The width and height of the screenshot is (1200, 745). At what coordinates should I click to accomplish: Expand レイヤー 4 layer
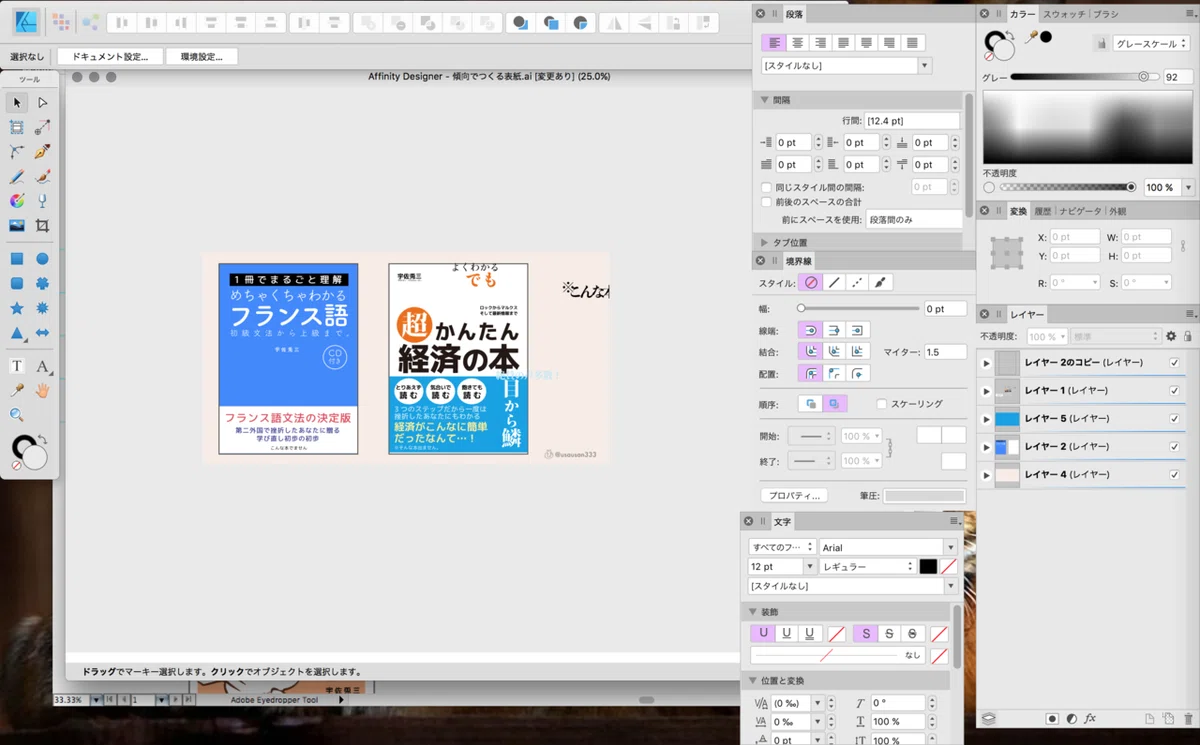click(987, 475)
